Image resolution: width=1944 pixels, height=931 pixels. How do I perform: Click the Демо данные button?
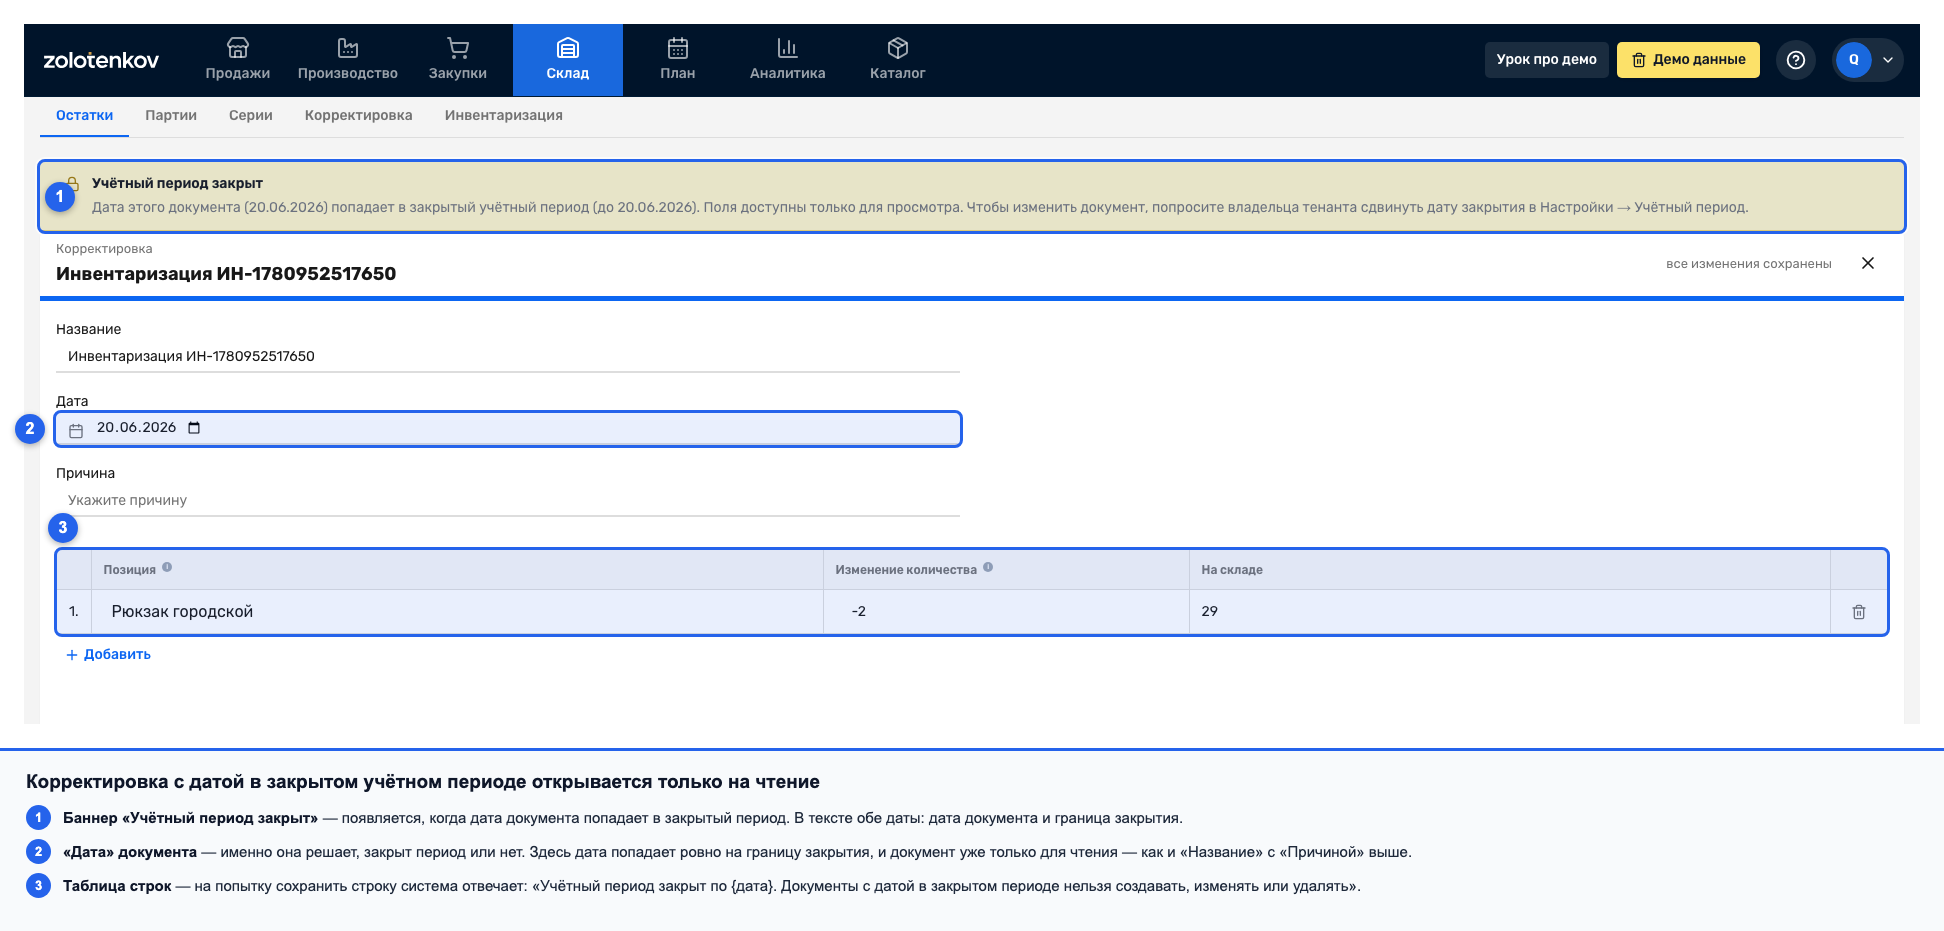click(1688, 60)
